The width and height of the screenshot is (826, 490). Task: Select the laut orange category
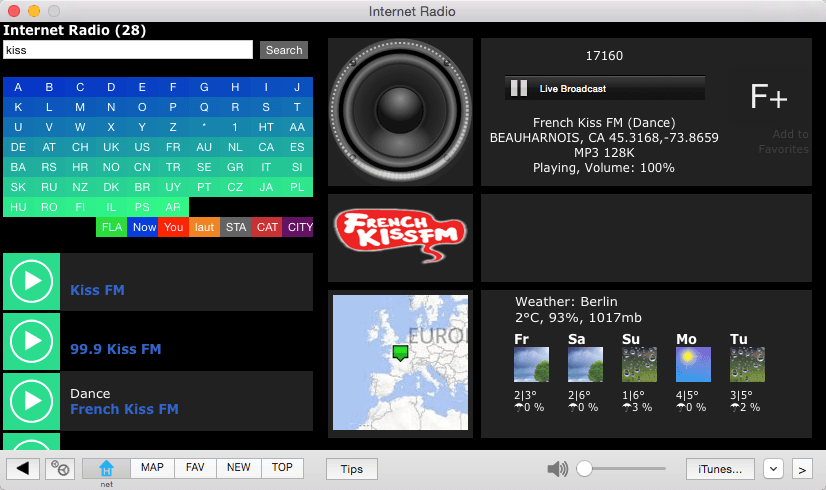click(x=204, y=227)
